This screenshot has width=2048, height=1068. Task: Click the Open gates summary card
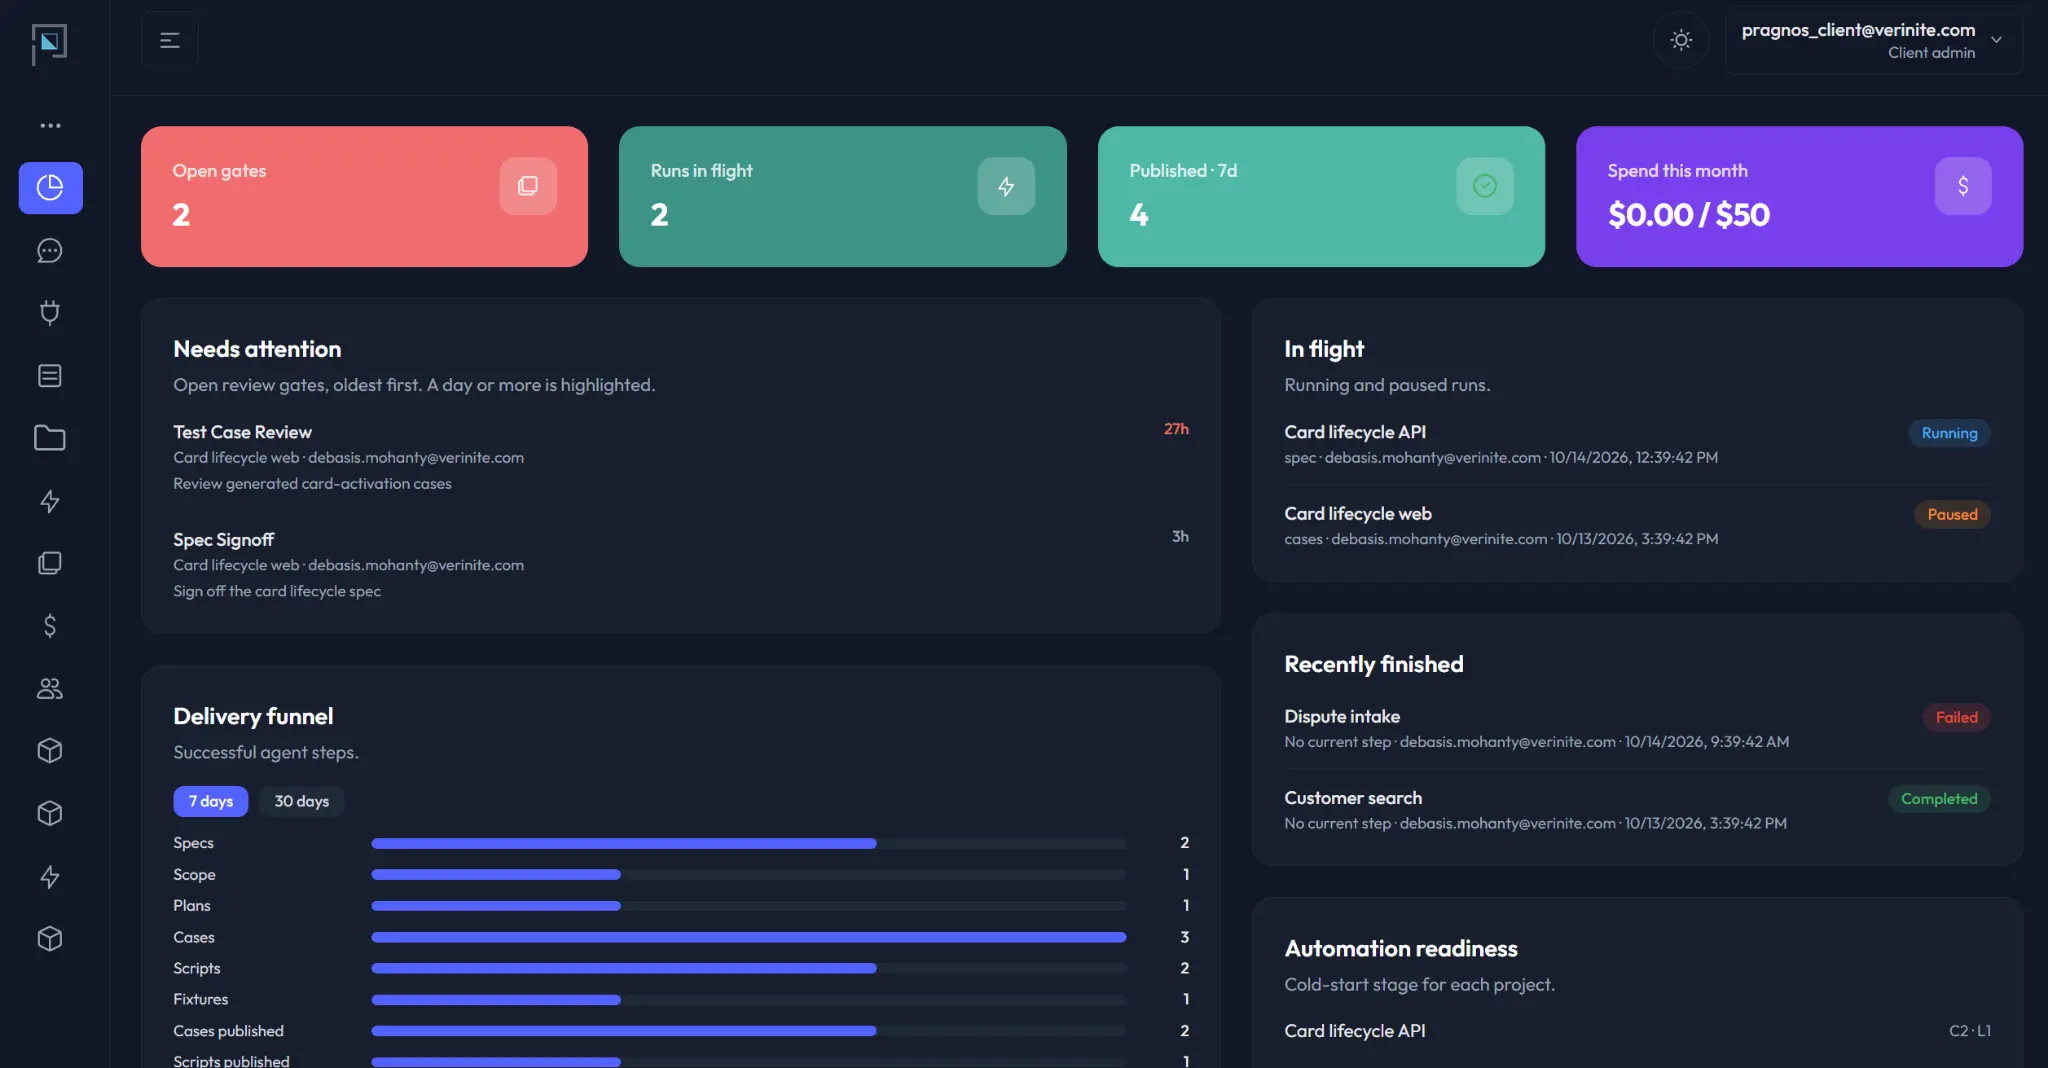[x=364, y=196]
